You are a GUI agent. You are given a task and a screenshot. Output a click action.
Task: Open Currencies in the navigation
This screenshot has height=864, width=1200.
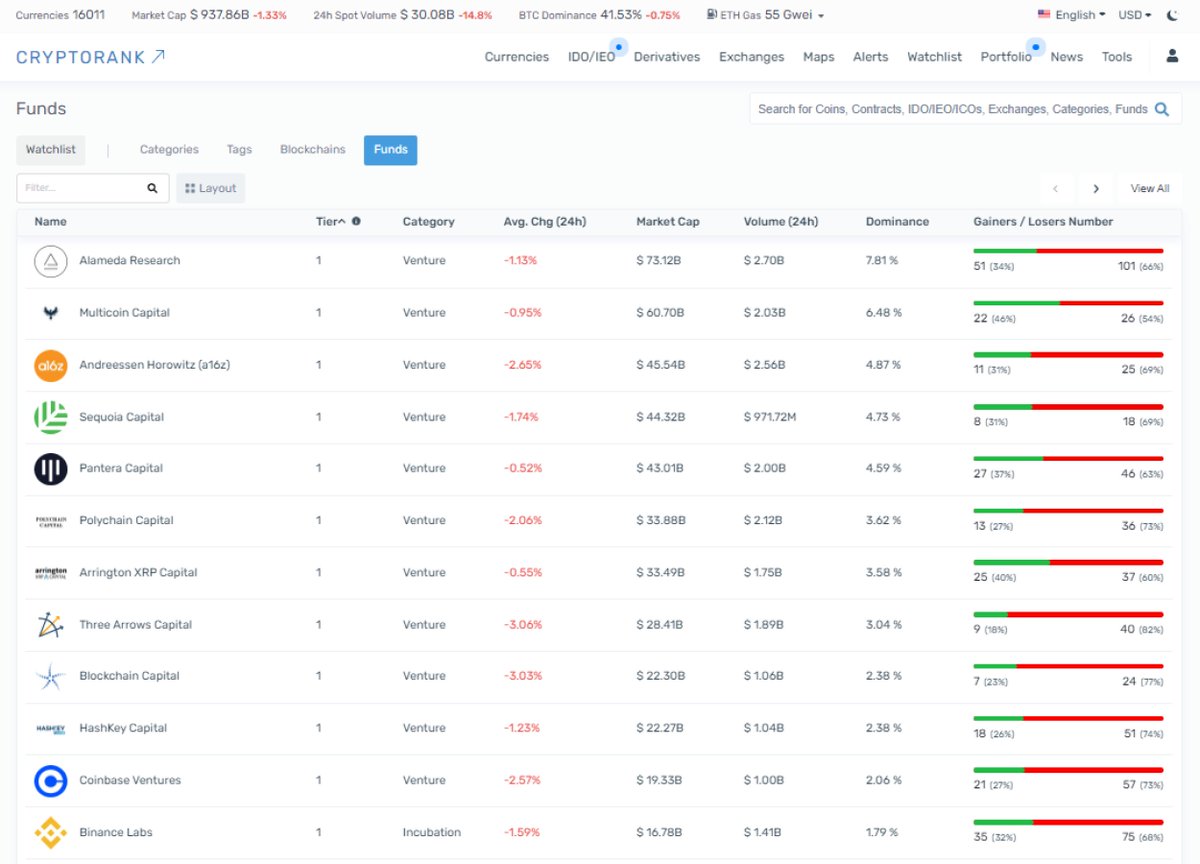(x=517, y=57)
